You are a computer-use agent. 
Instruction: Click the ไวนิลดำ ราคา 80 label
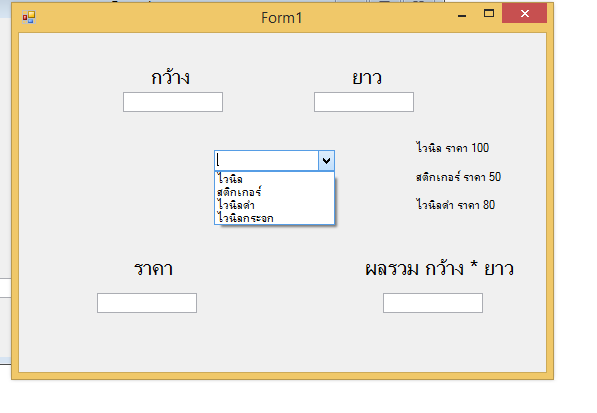point(455,205)
